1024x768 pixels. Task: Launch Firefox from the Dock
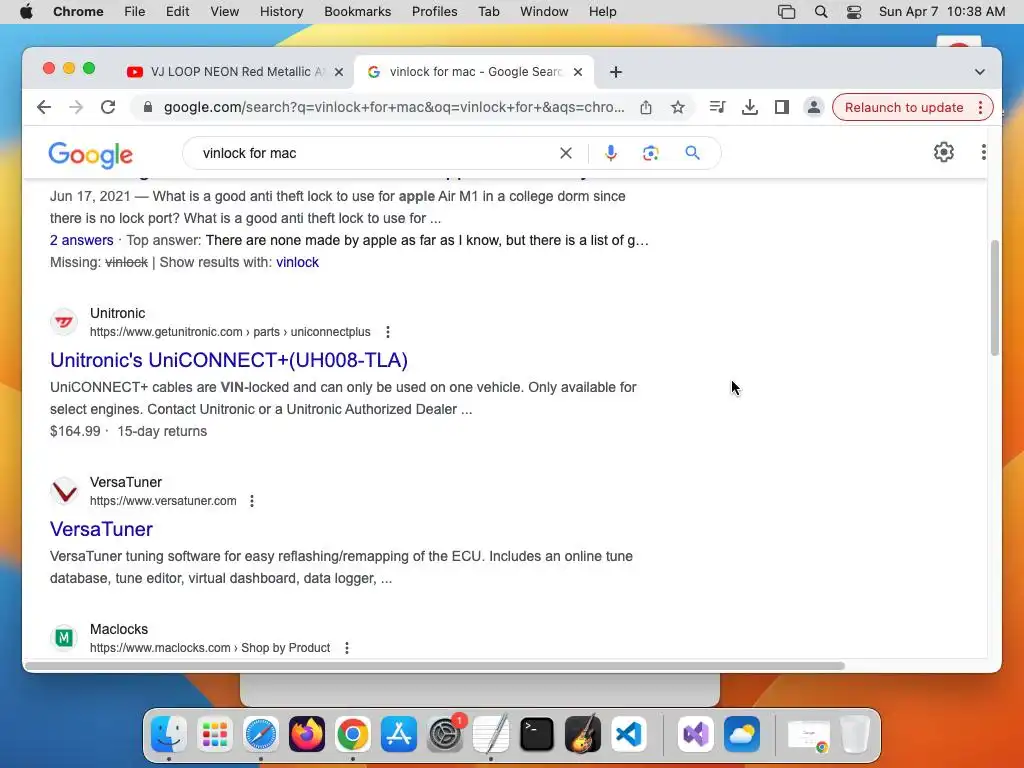click(306, 734)
